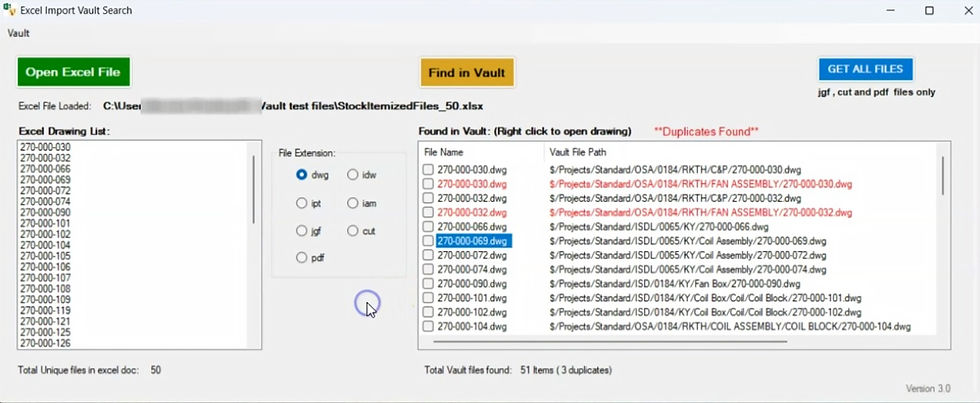Check the box for 270-000-072.dwg

point(428,255)
